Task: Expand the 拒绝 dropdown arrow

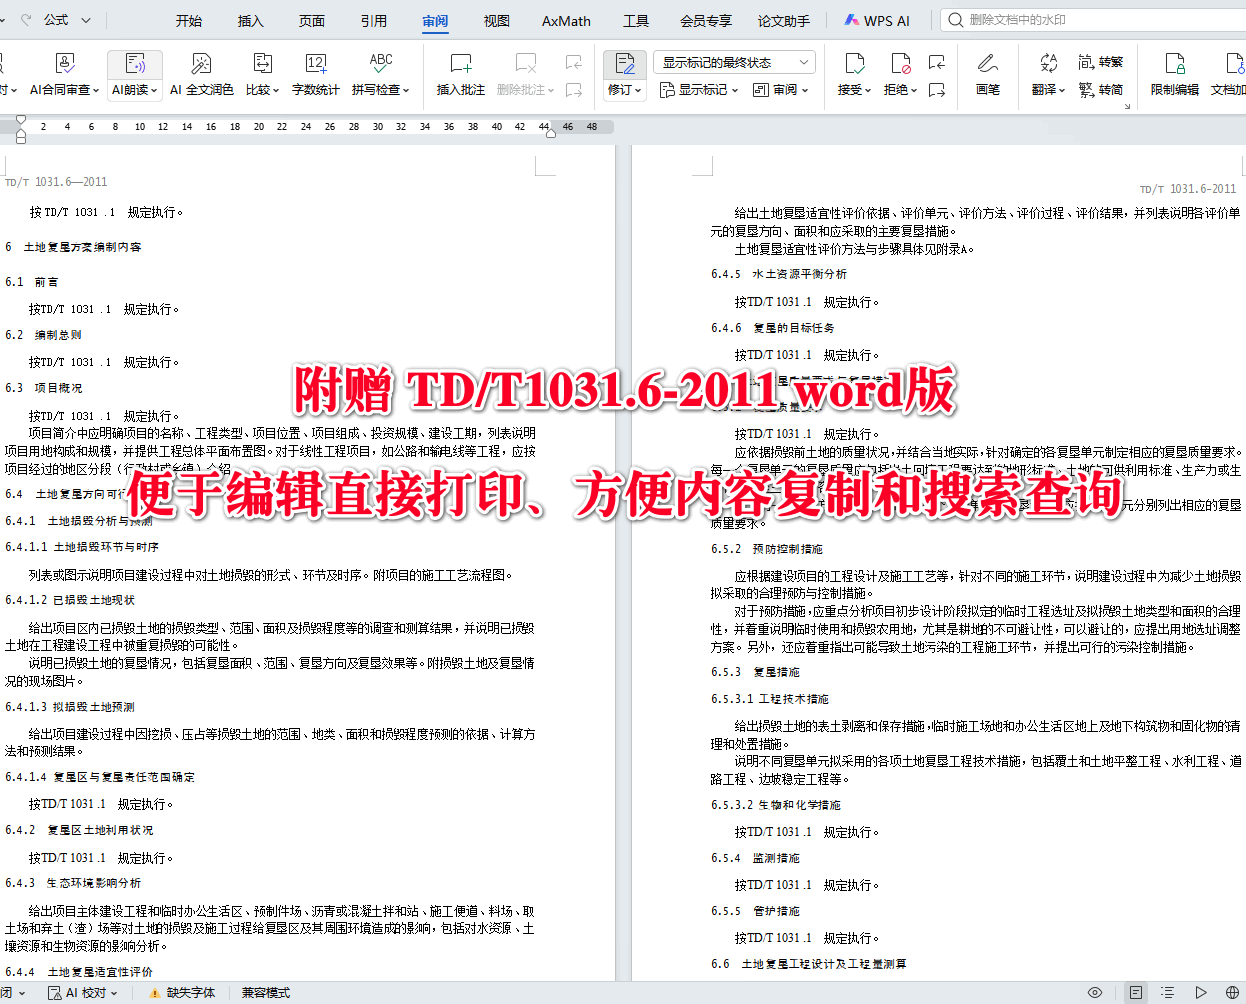Action: click(914, 91)
